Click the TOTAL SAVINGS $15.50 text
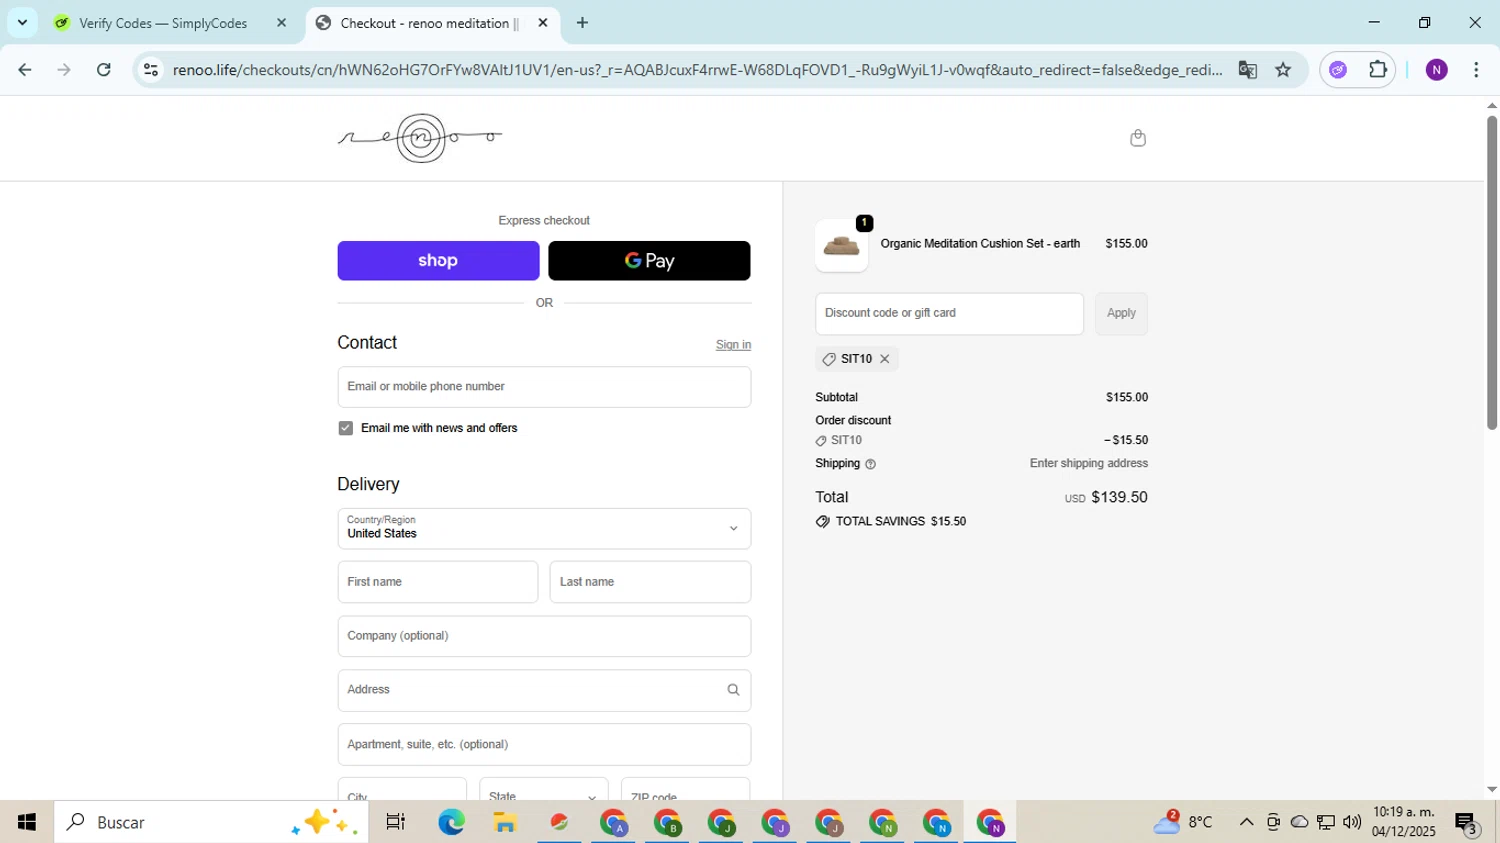 click(900, 522)
